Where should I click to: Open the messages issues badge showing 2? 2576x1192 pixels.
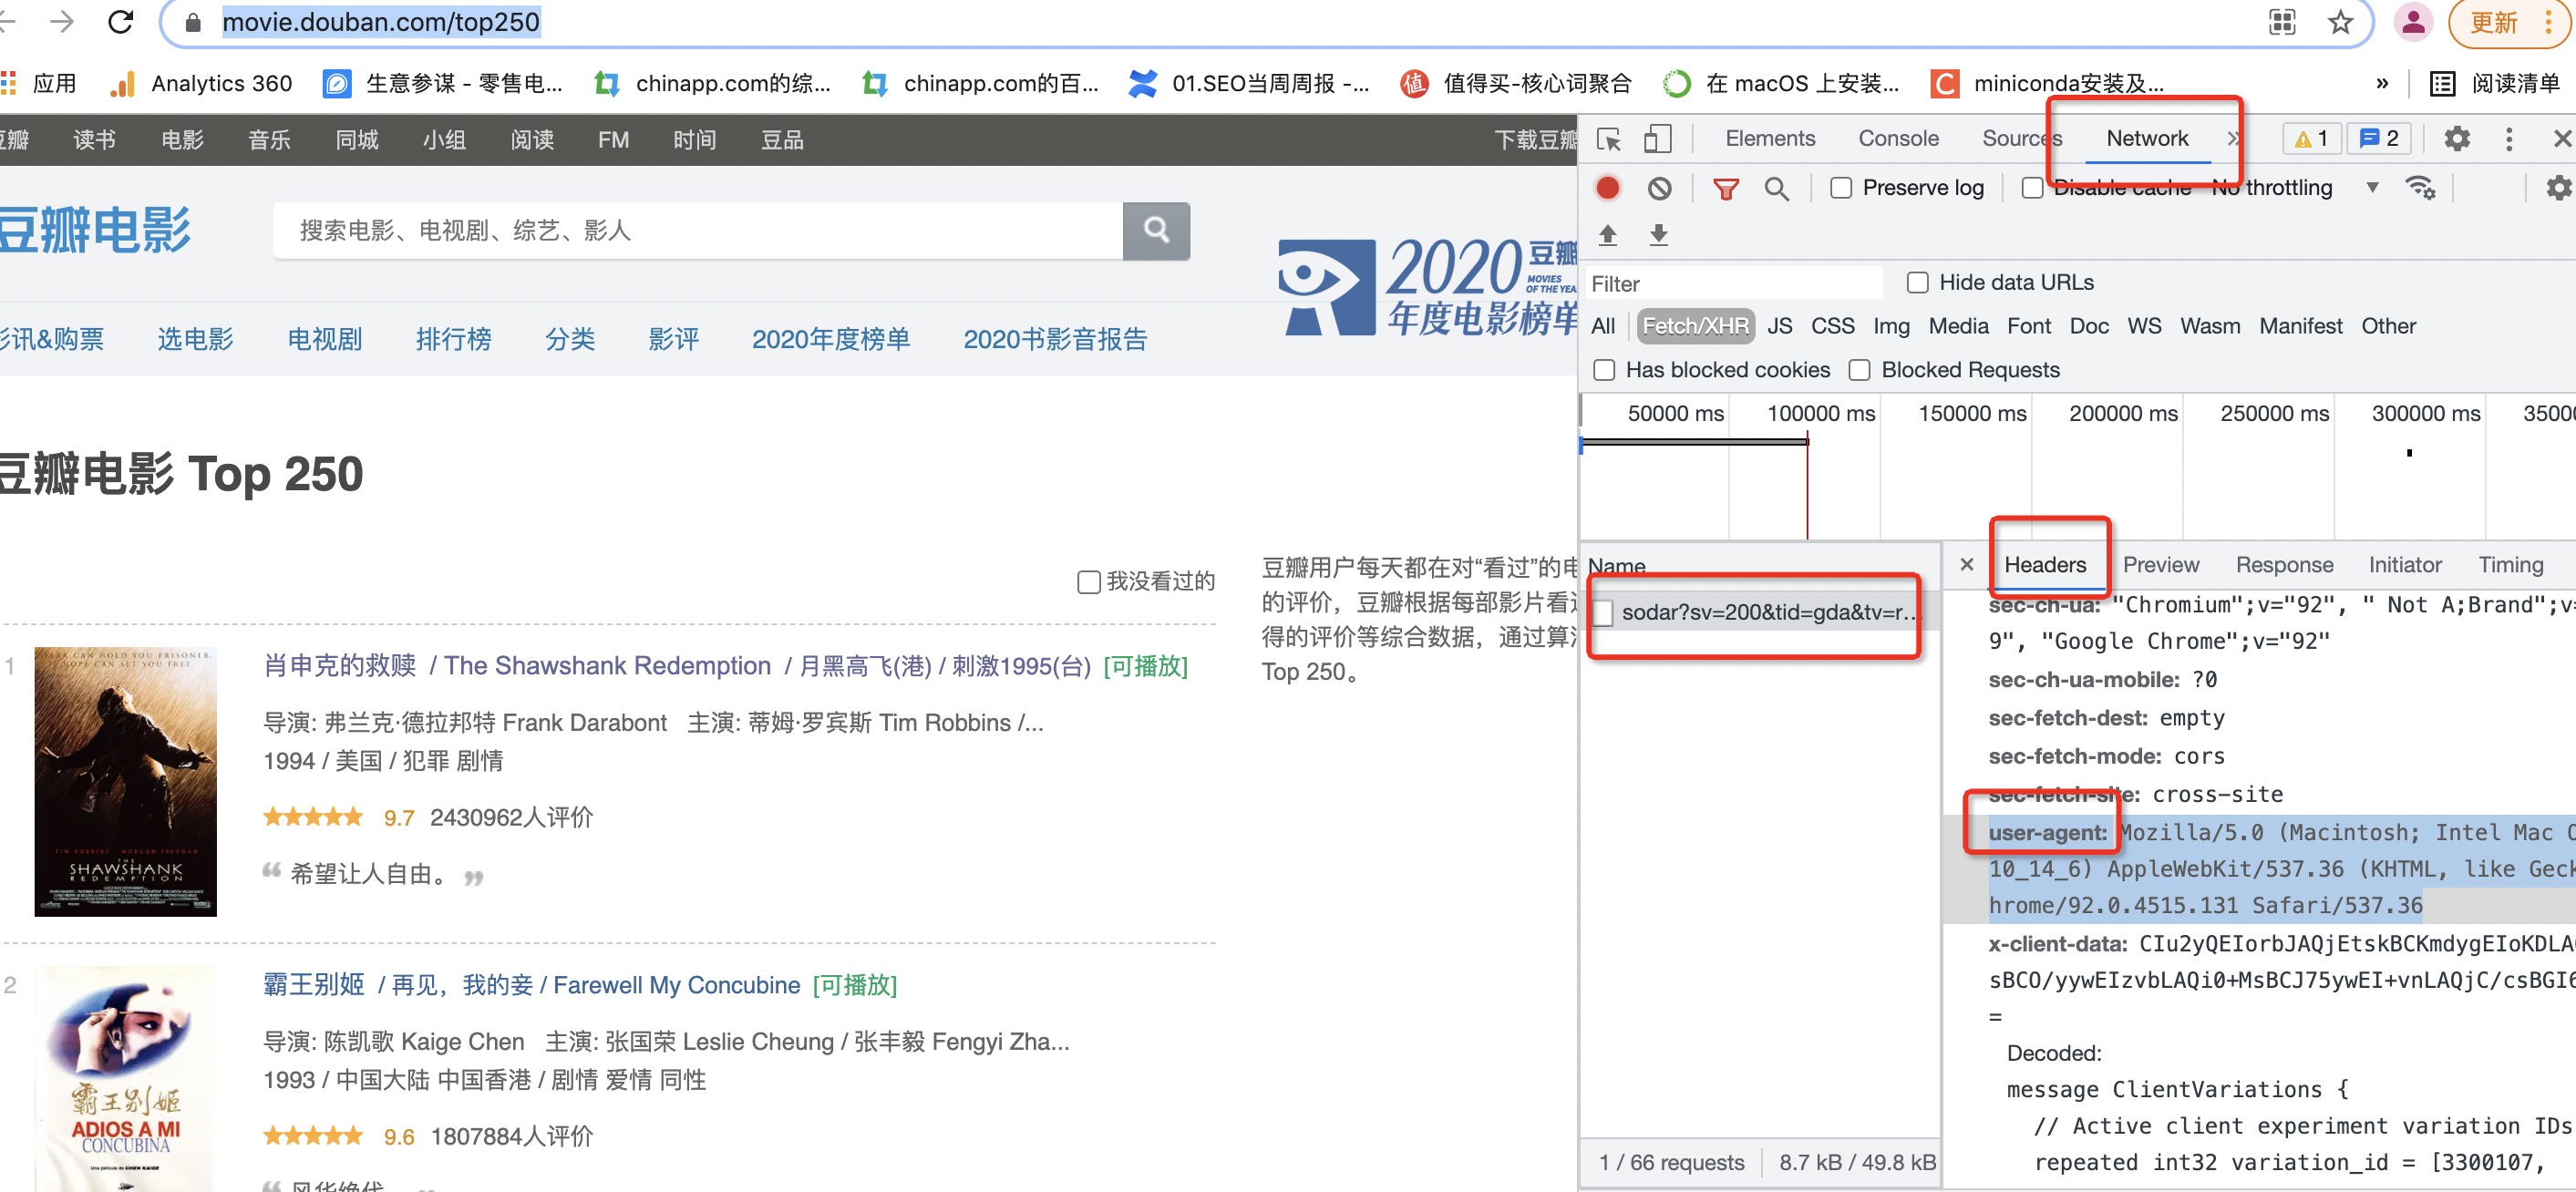pyautogui.click(x=2380, y=139)
